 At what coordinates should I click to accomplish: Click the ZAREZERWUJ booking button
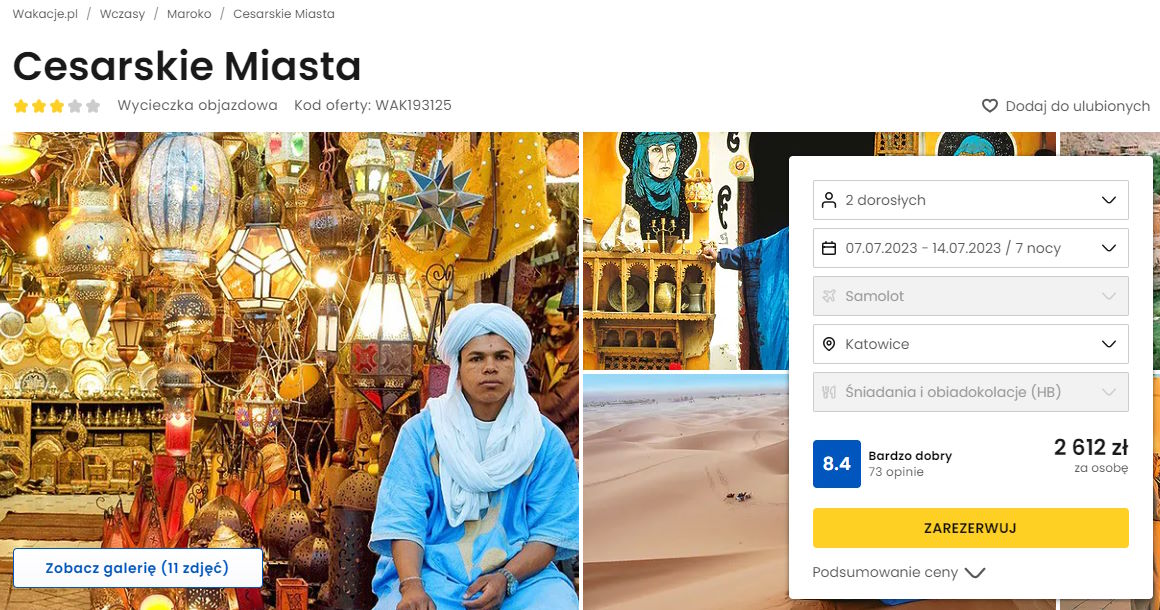pos(971,528)
